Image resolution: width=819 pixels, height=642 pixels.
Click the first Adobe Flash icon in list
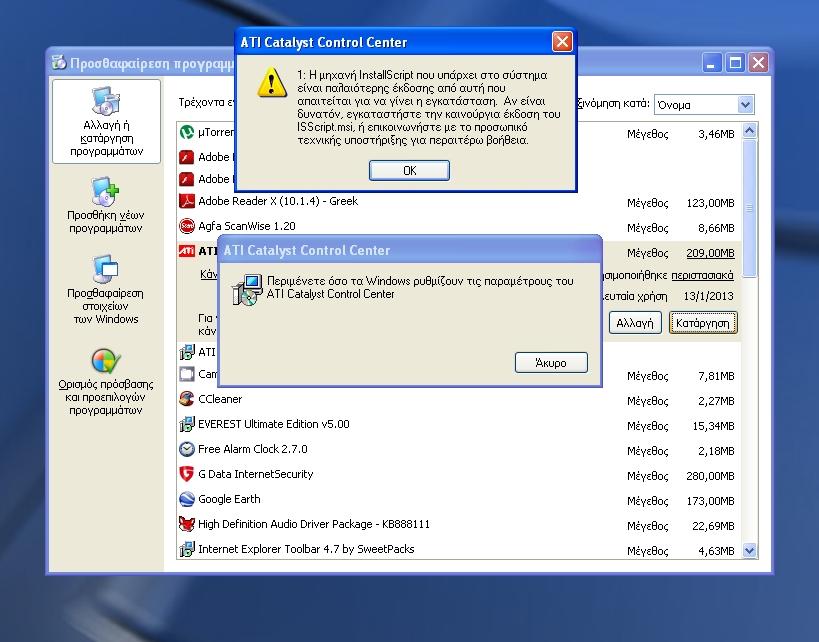click(186, 157)
